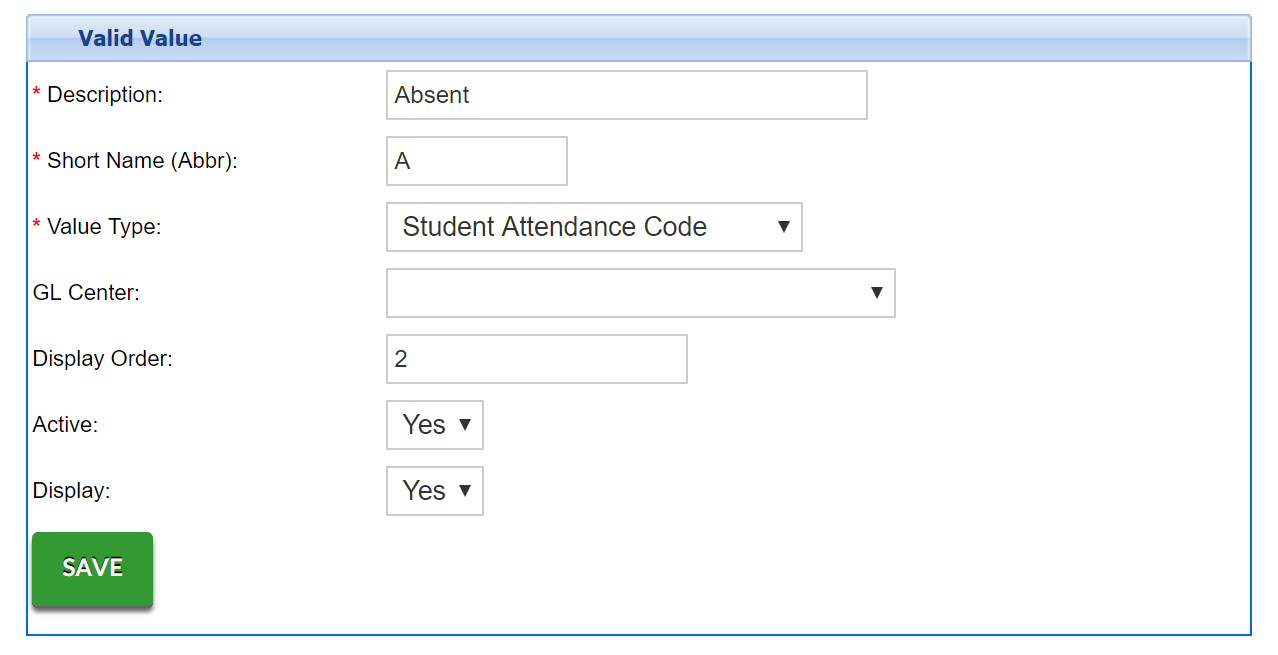Click the Valid Value panel header
The image size is (1278, 655).
140,39
